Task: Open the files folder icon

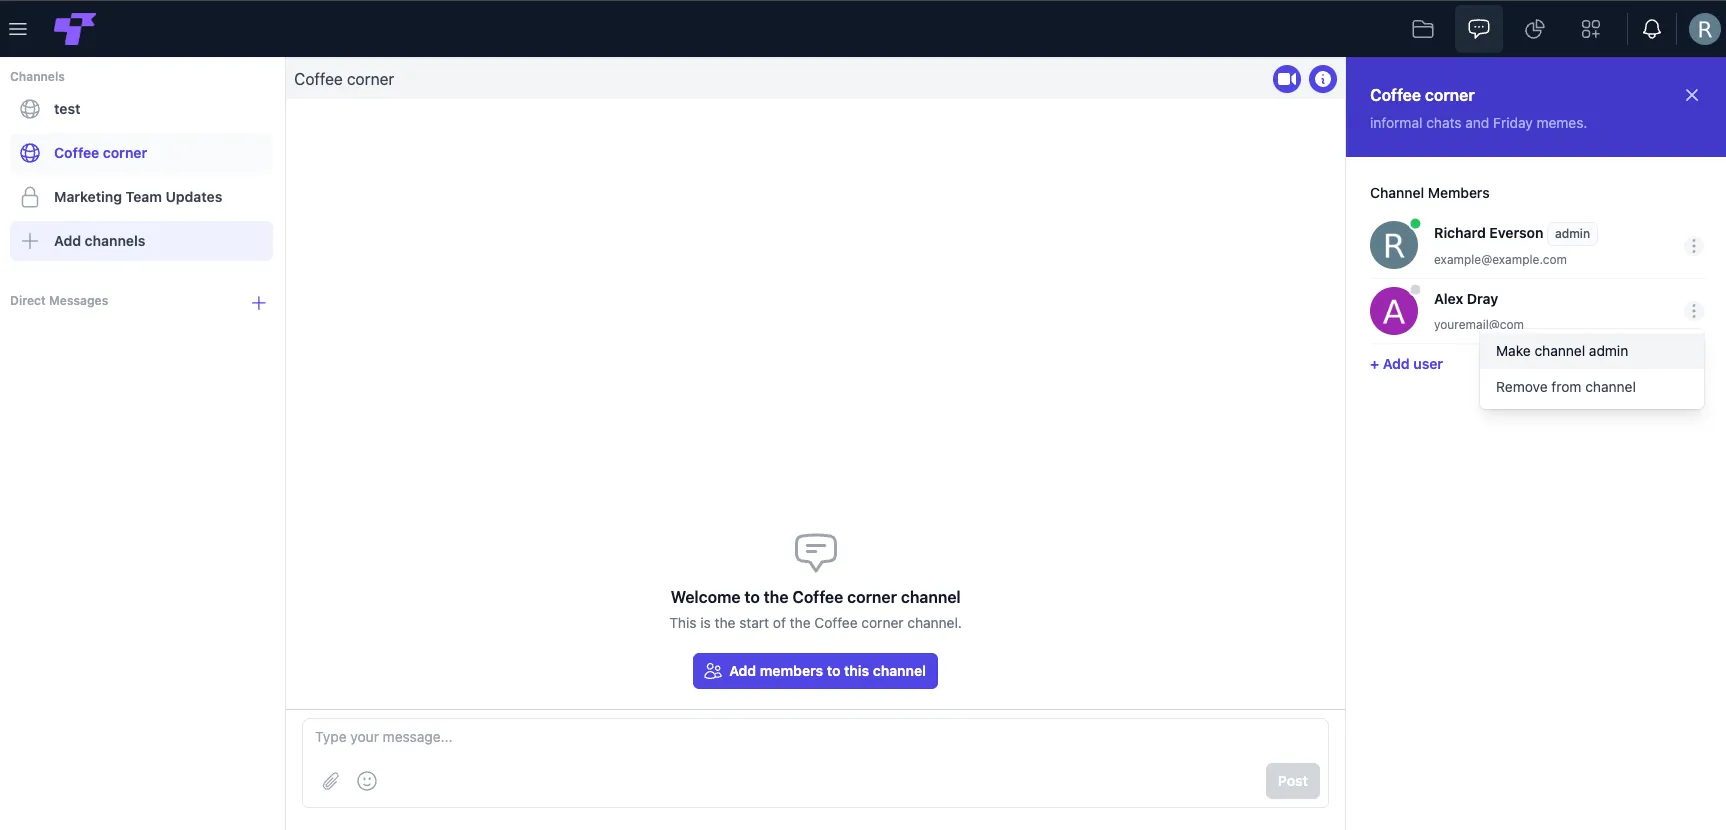Action: (1423, 29)
